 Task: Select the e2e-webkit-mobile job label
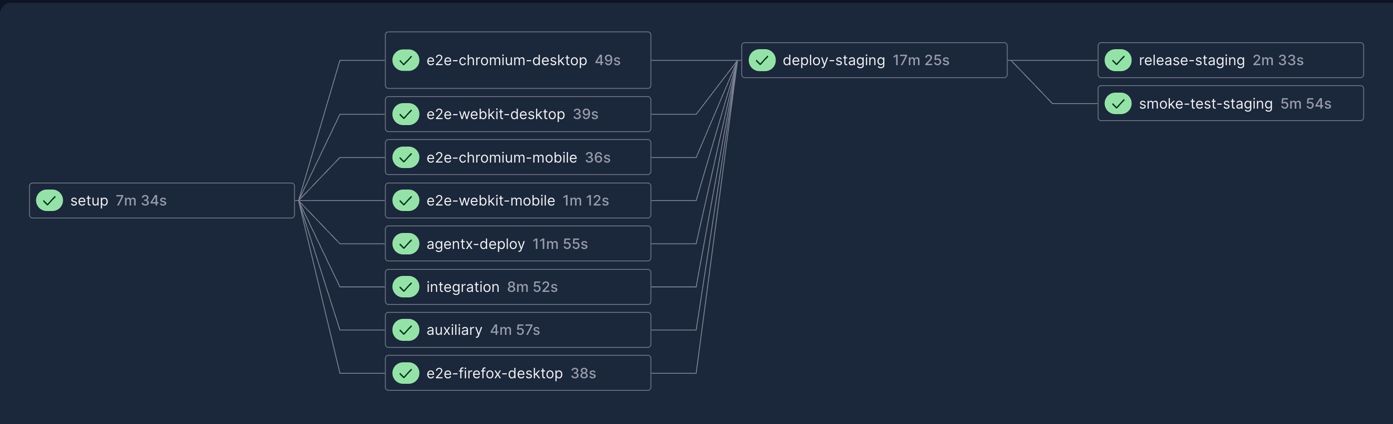coord(490,201)
